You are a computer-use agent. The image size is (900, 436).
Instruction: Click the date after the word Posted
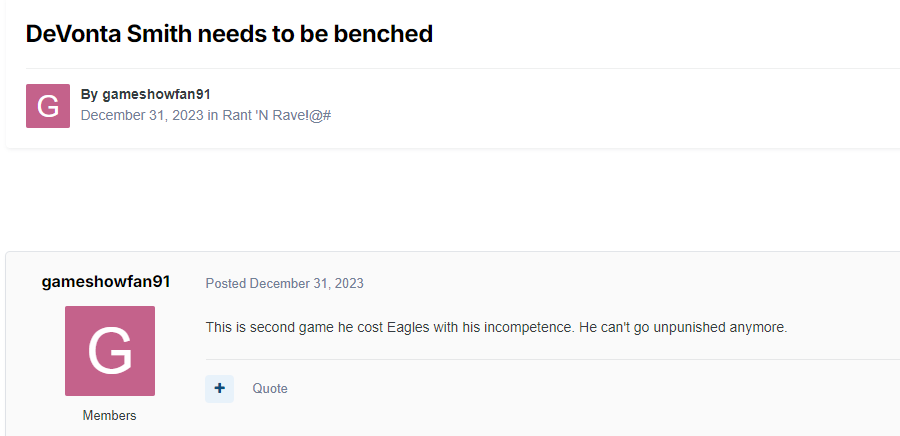click(x=307, y=283)
